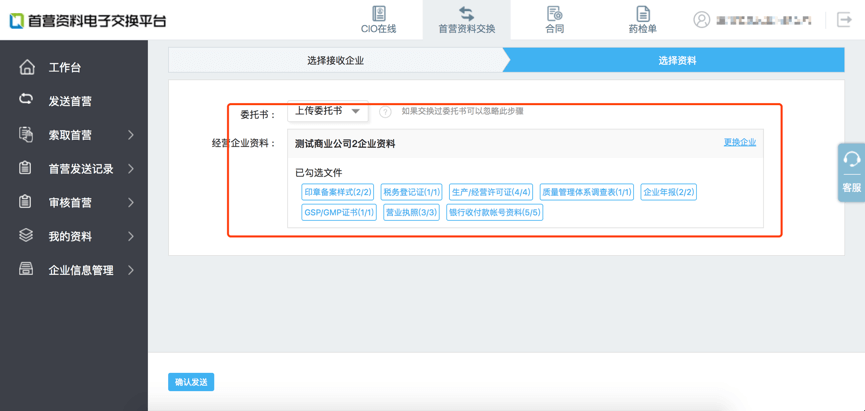The image size is (865, 411).
Task: Expand the 审核首营 chevron
Action: (x=131, y=202)
